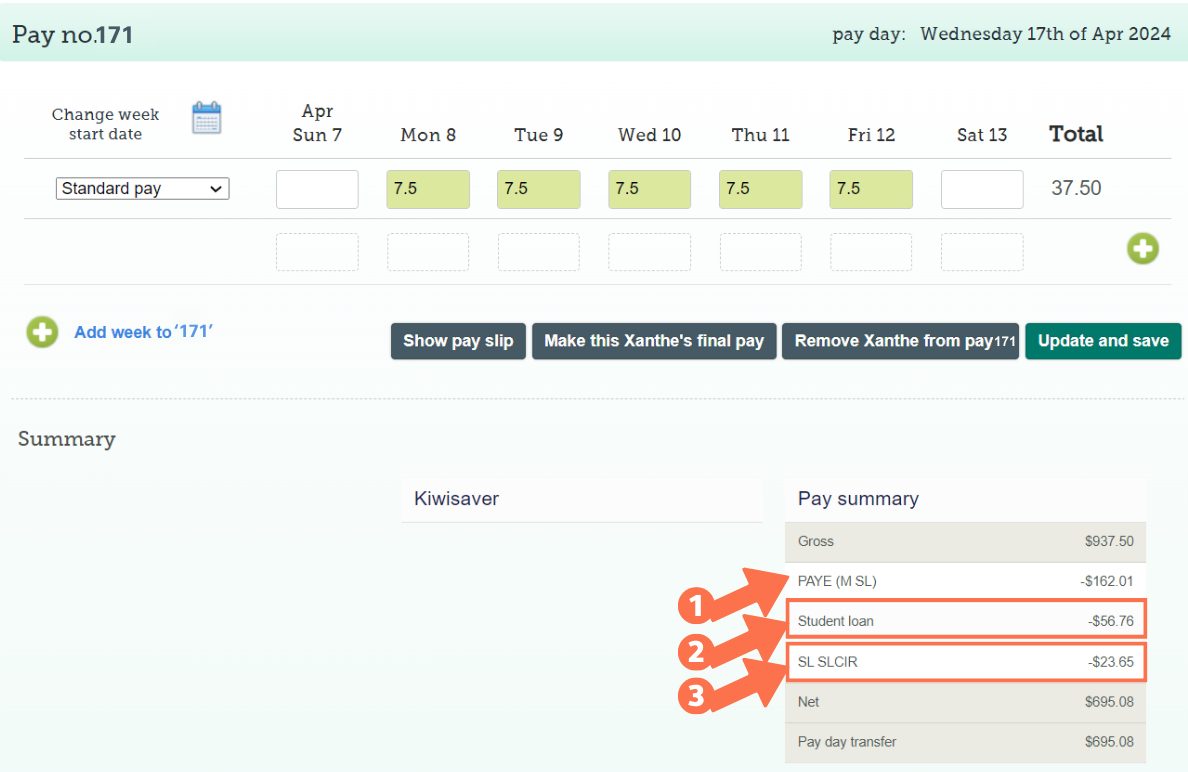This screenshot has width=1188, height=772.
Task: Open the week start date calendar icon
Action: pyautogui.click(x=206, y=118)
